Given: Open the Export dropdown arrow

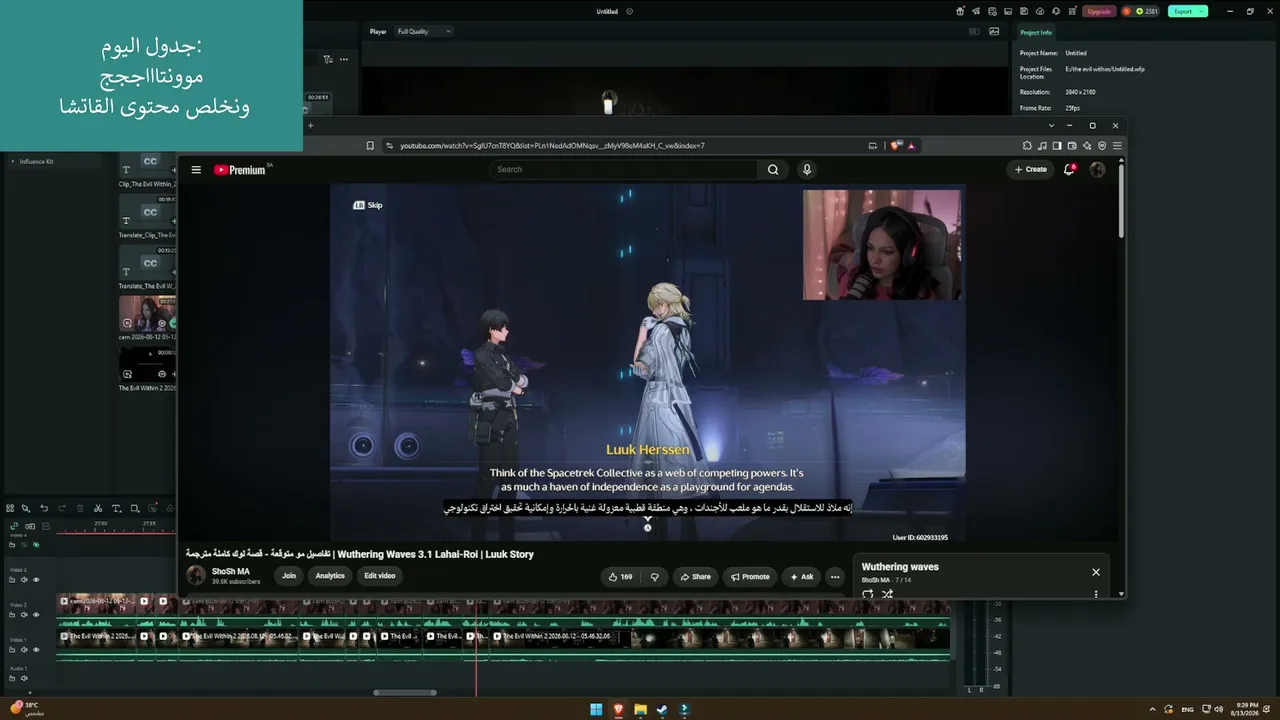Looking at the screenshot, I should tap(1202, 11).
